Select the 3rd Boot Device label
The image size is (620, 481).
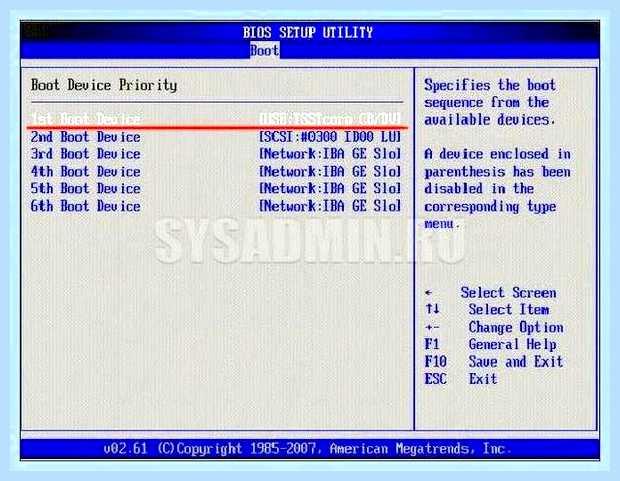pos(85,154)
